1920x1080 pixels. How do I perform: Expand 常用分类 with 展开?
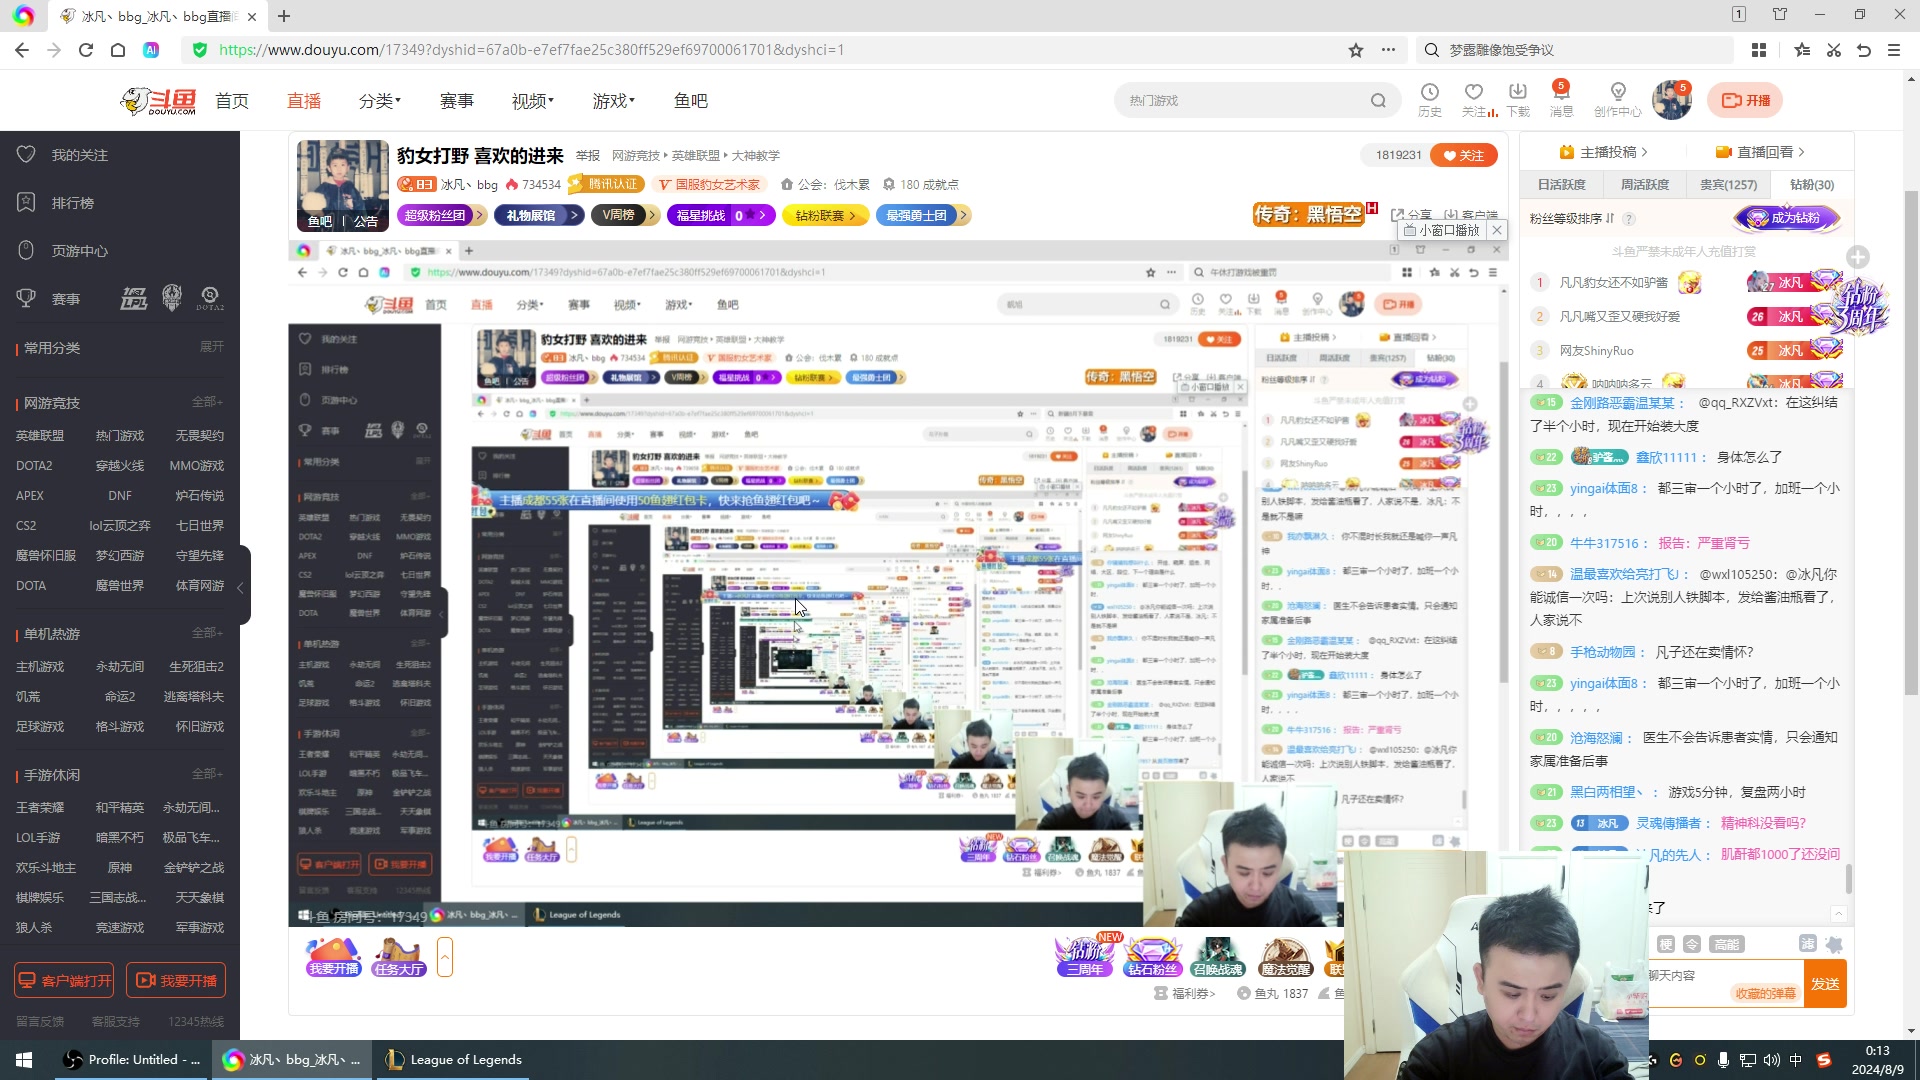[212, 347]
